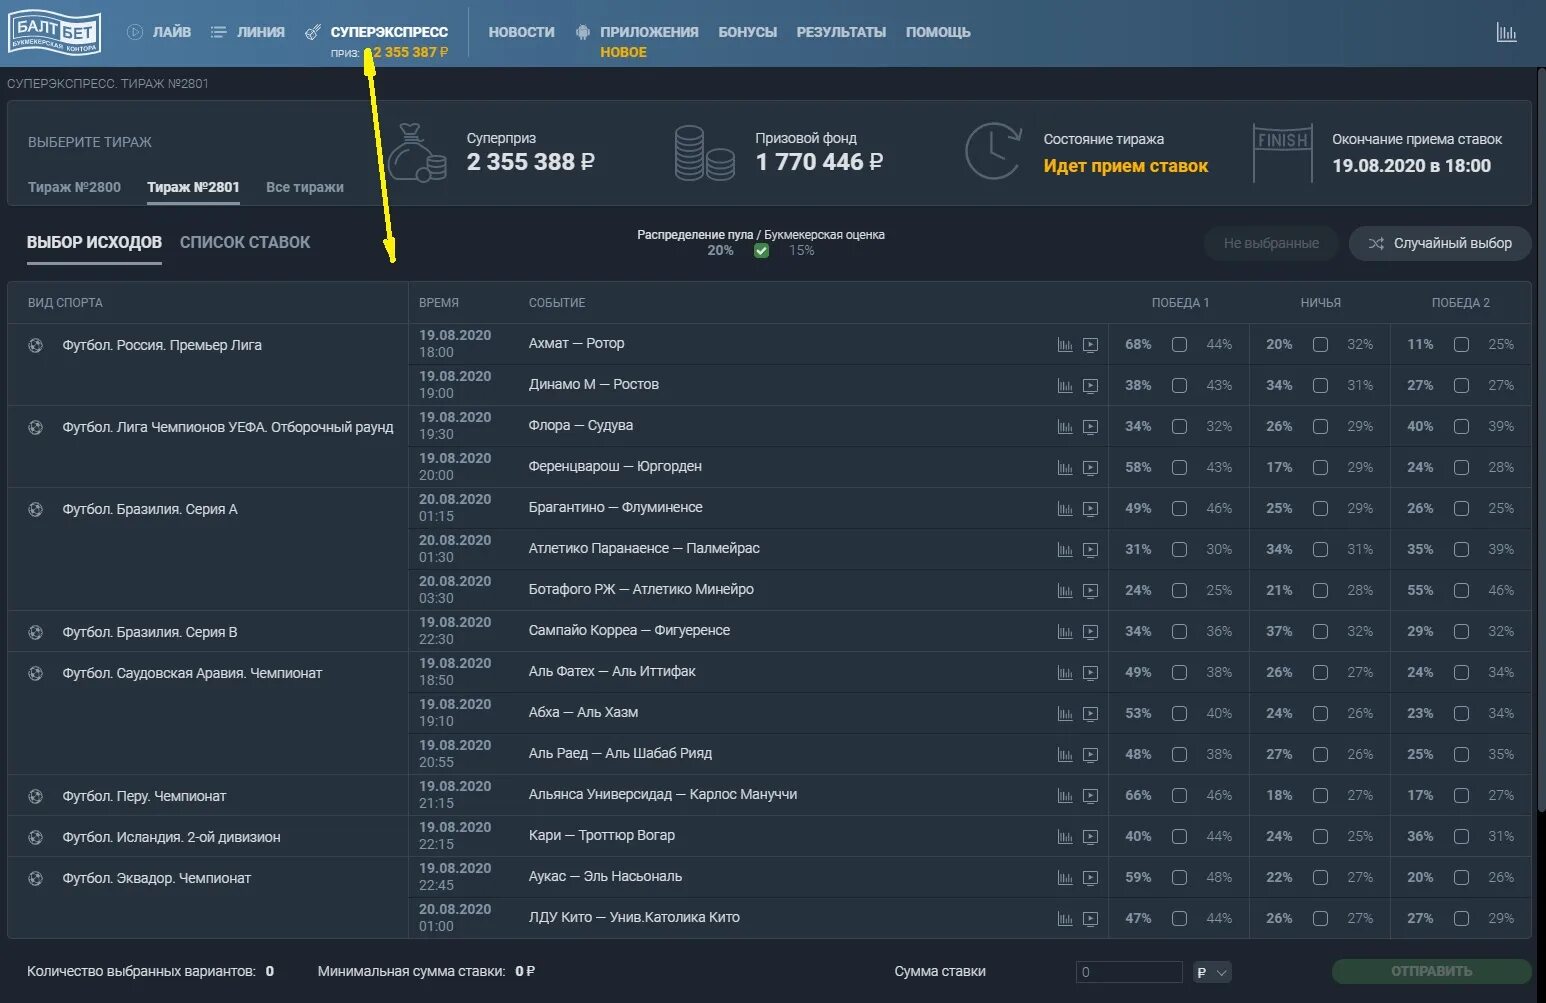Open video icon for Динамо М — Ростов
The height and width of the screenshot is (1003, 1546).
point(1090,386)
